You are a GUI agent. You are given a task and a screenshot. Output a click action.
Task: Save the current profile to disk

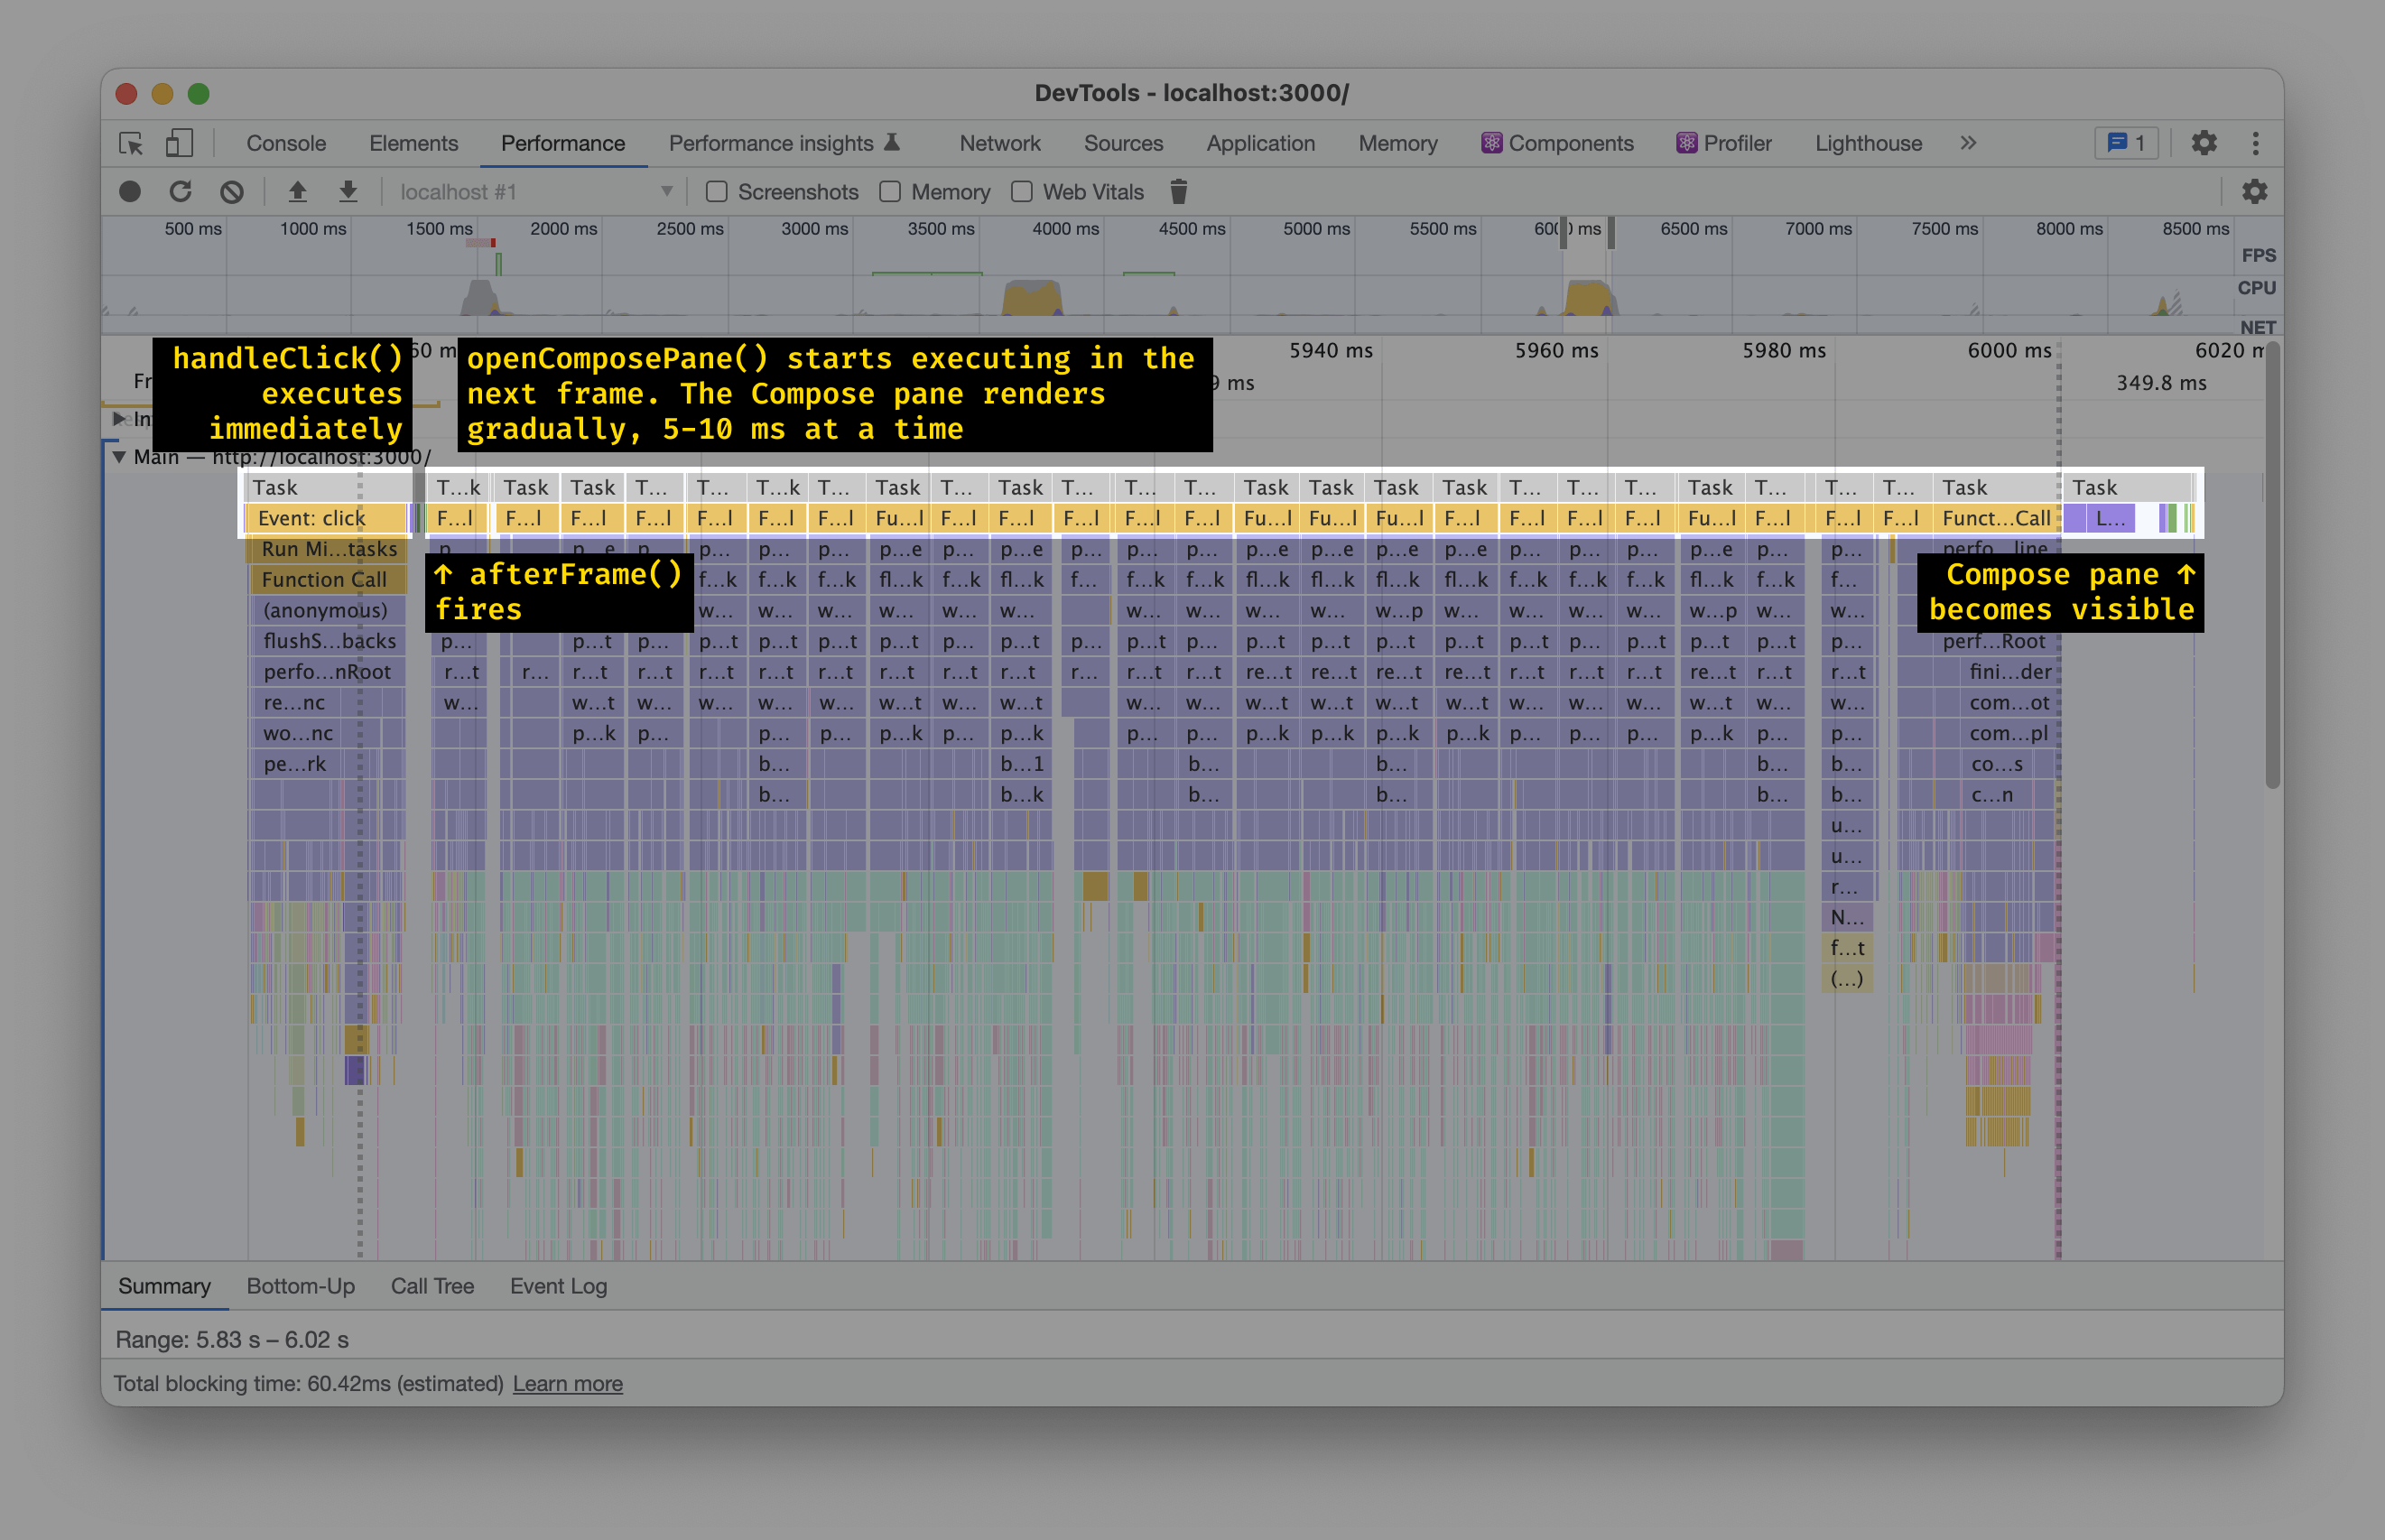348,191
